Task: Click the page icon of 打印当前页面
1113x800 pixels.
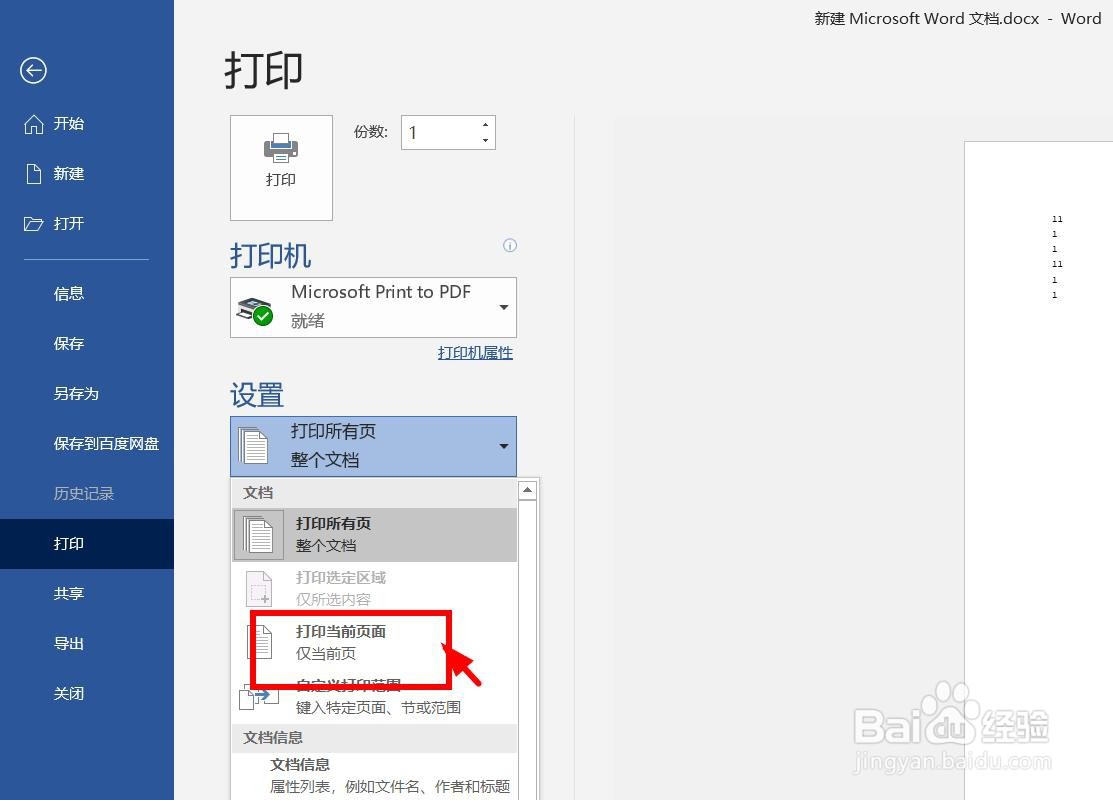Action: coord(260,642)
